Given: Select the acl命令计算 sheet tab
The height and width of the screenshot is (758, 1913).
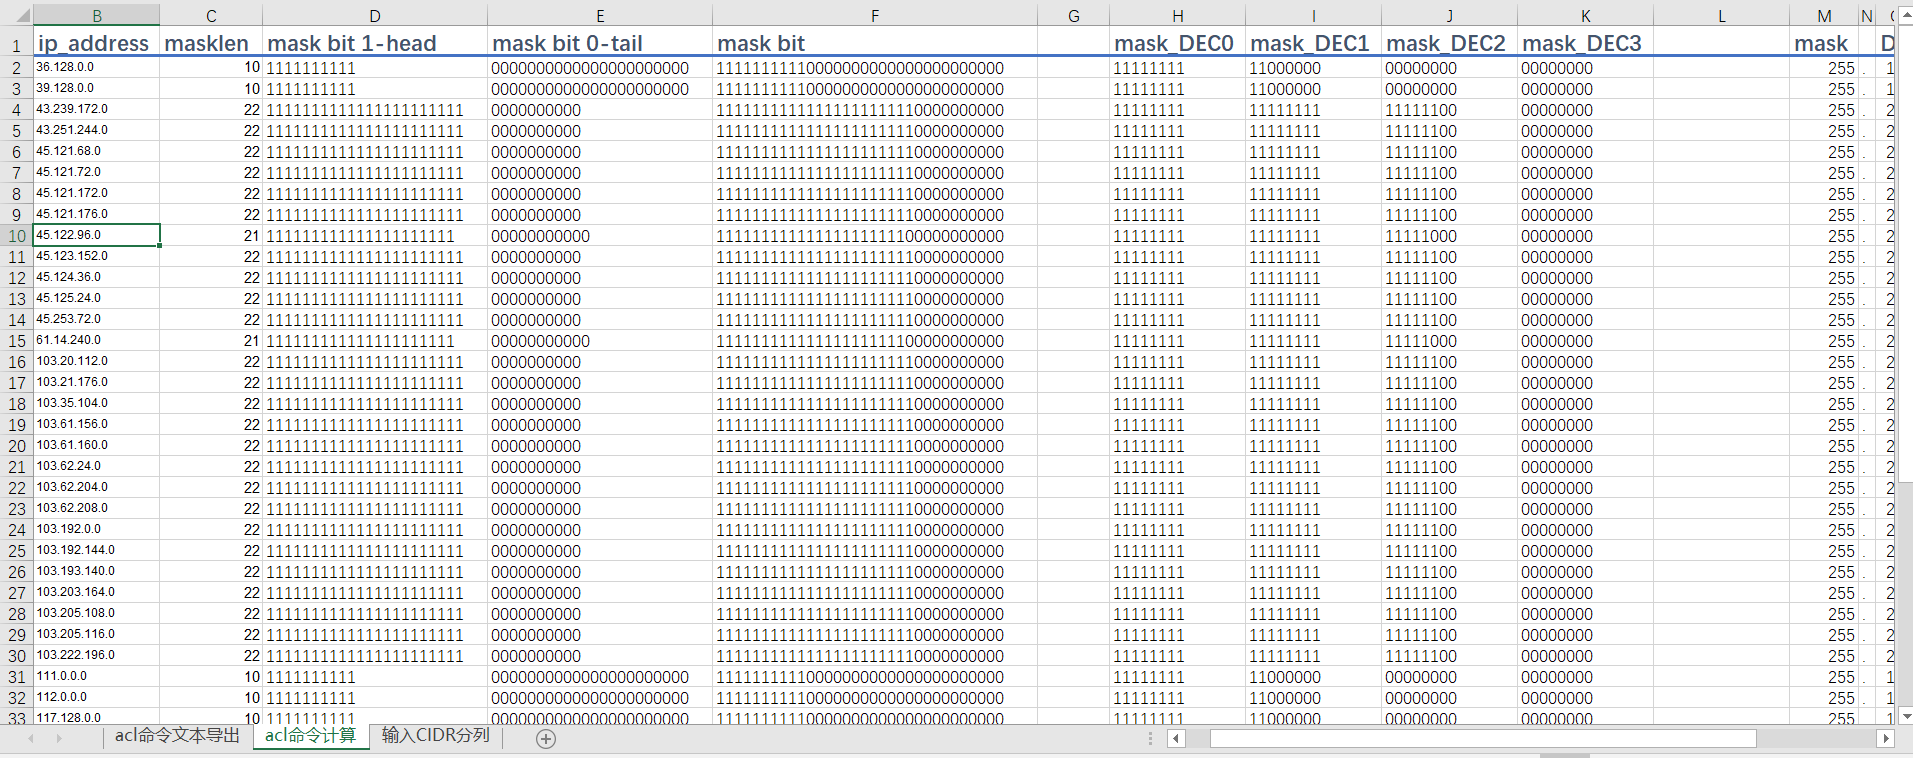Looking at the screenshot, I should click(x=310, y=736).
